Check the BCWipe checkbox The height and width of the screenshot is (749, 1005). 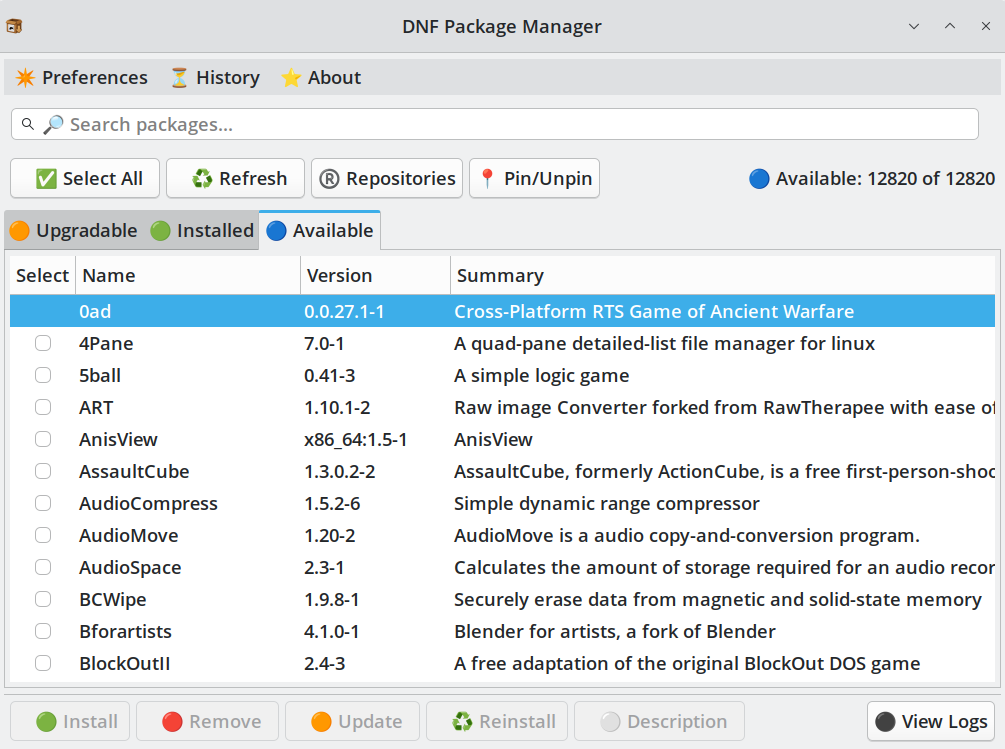[43, 600]
